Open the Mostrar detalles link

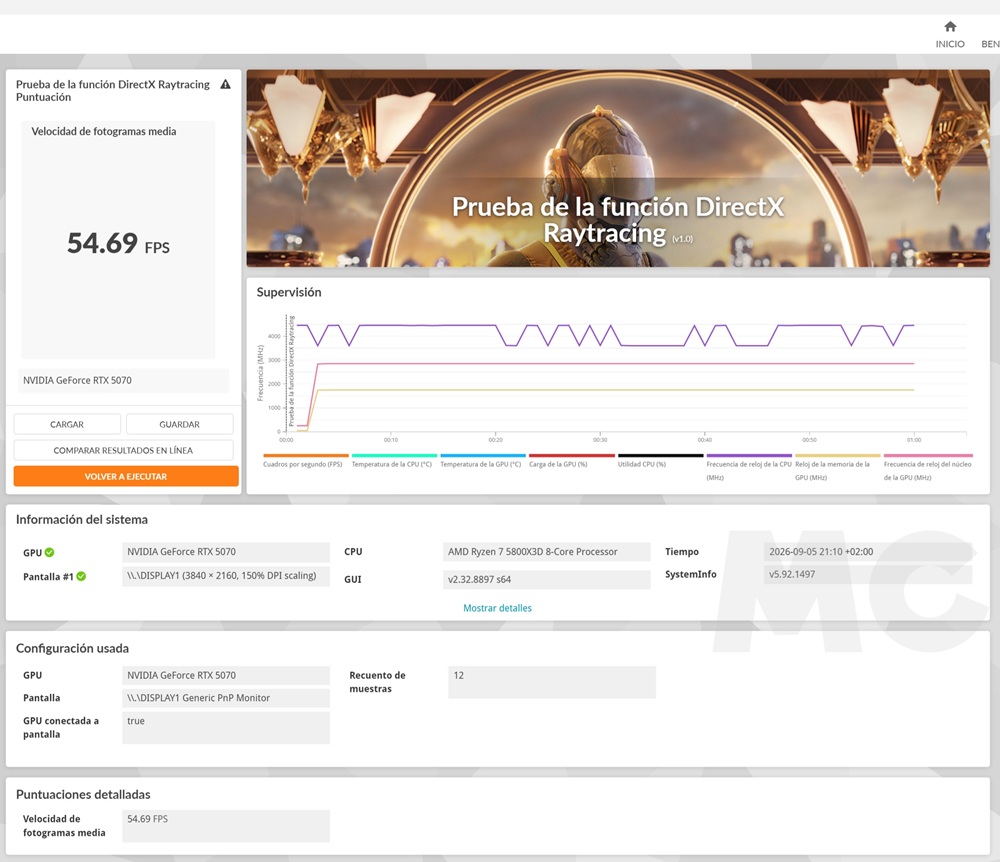(497, 608)
